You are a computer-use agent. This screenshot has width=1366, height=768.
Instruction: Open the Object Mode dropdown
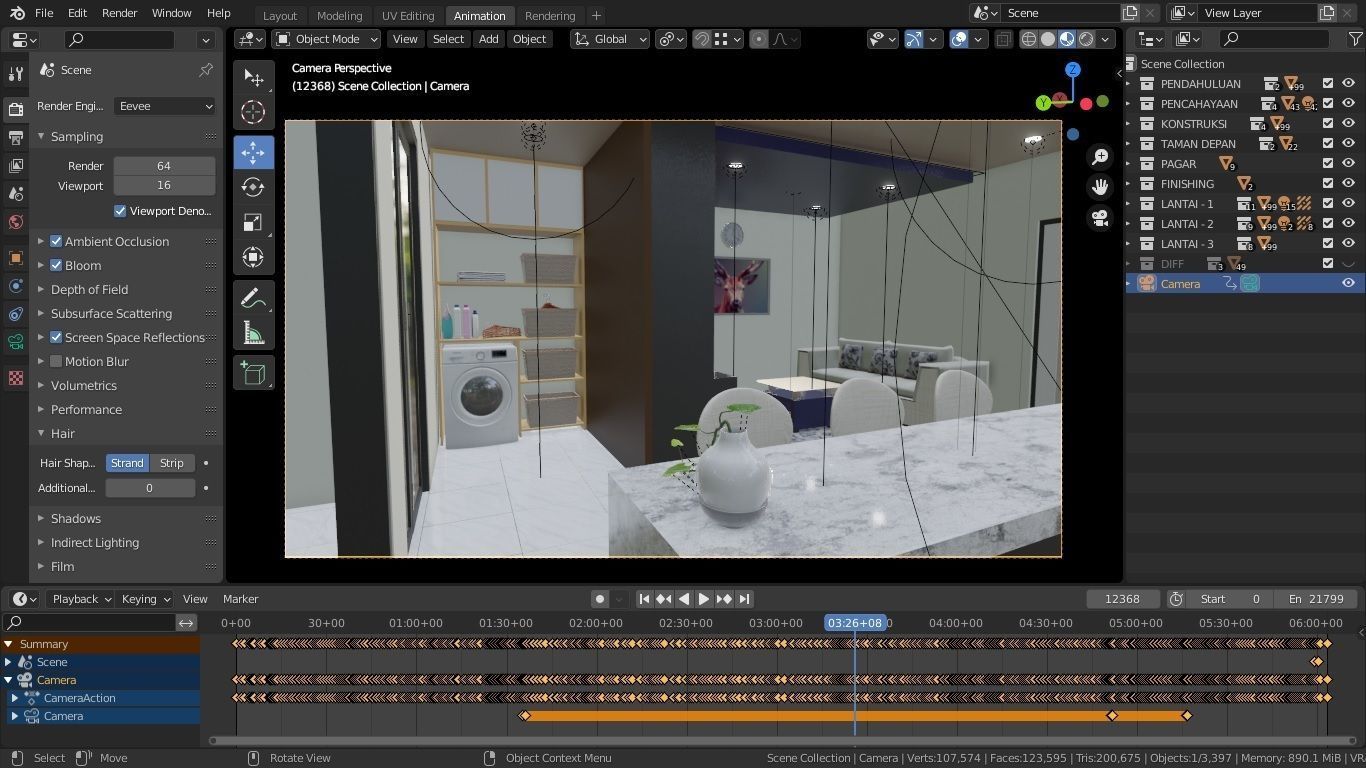tap(327, 39)
